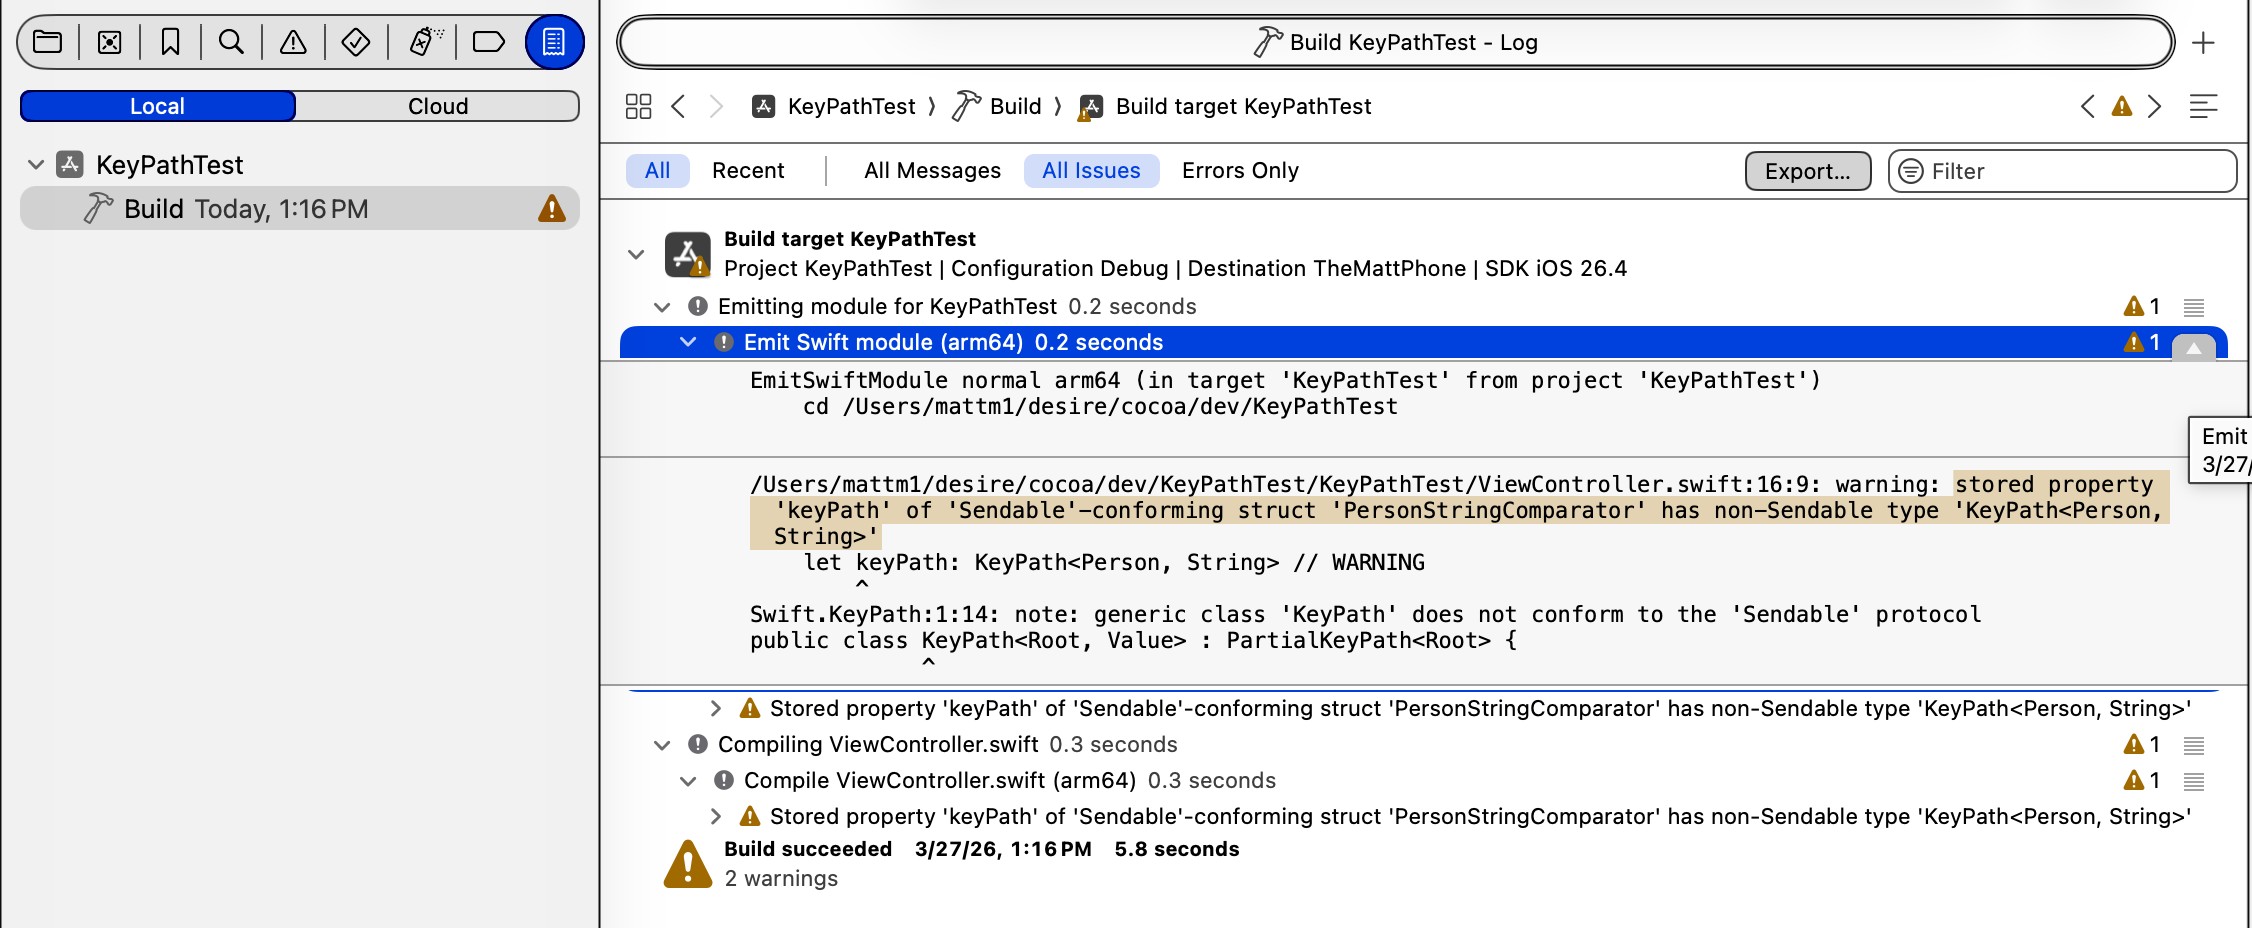
Task: Click Build target KeyPathTest in jump bar
Action: (x=1225, y=106)
